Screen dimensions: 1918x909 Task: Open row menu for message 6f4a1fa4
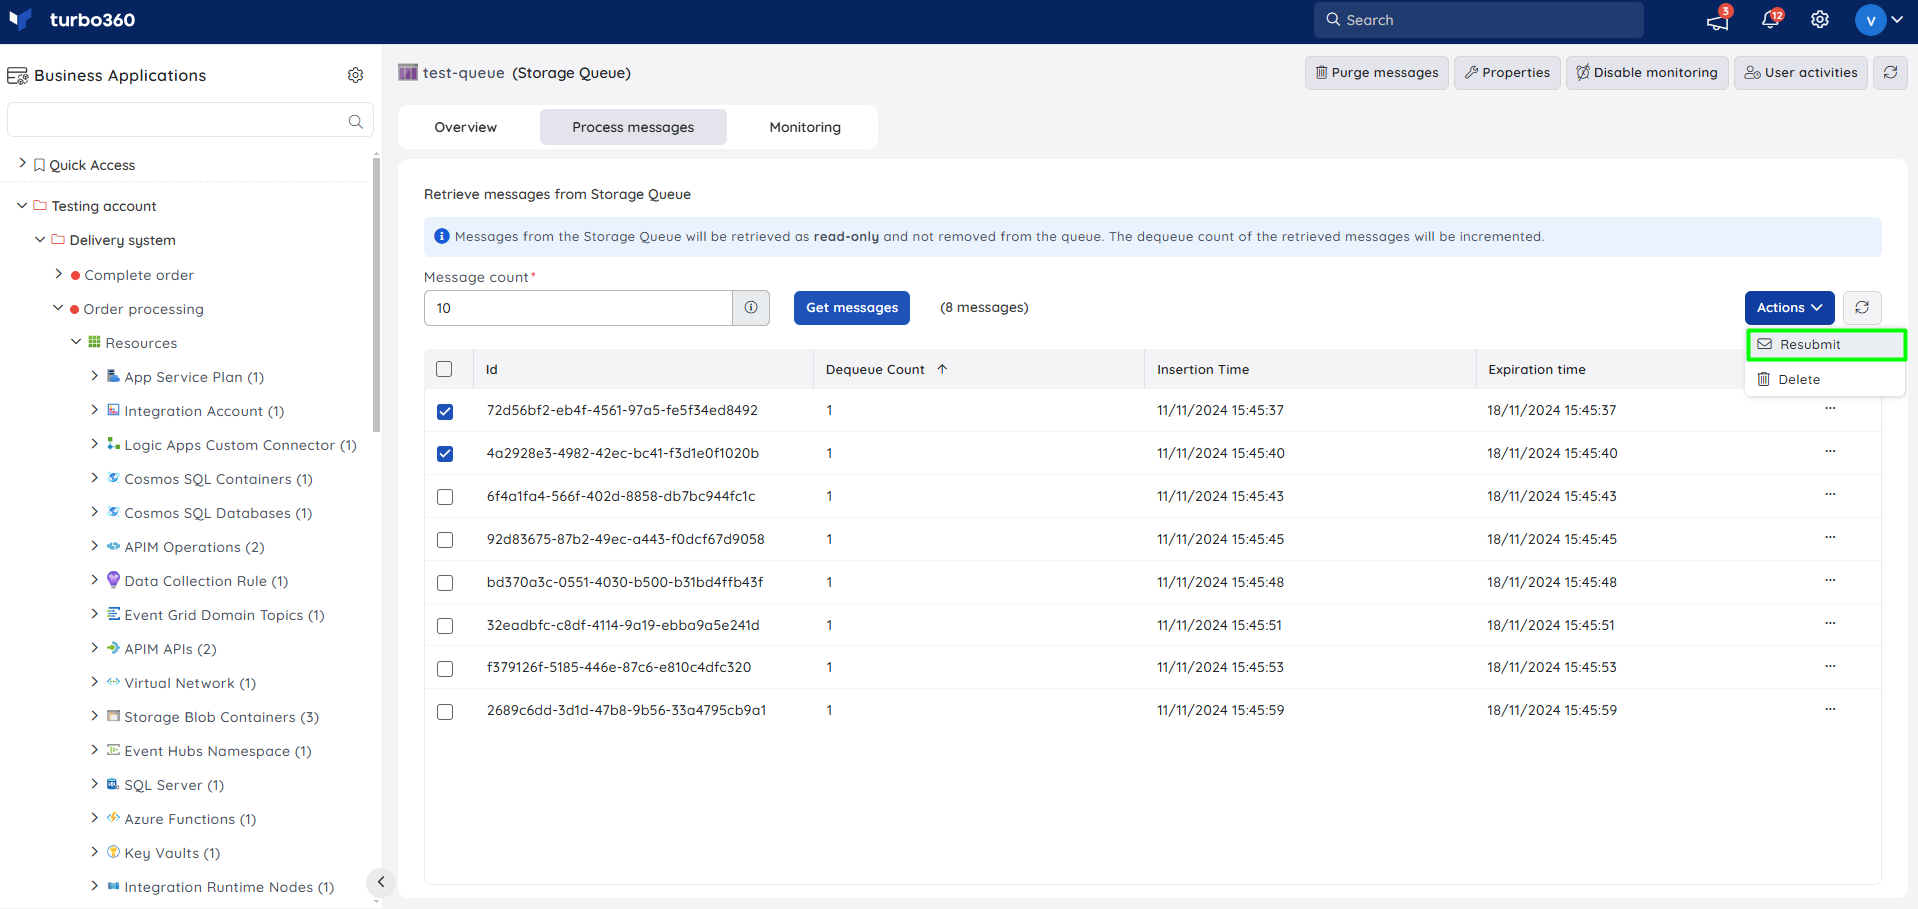click(x=1830, y=495)
